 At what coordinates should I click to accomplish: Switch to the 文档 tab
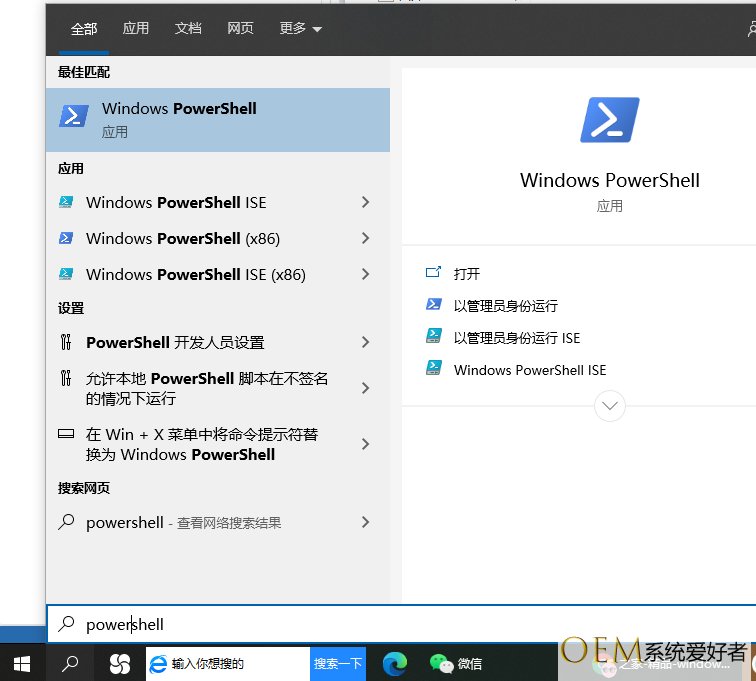pos(188,29)
